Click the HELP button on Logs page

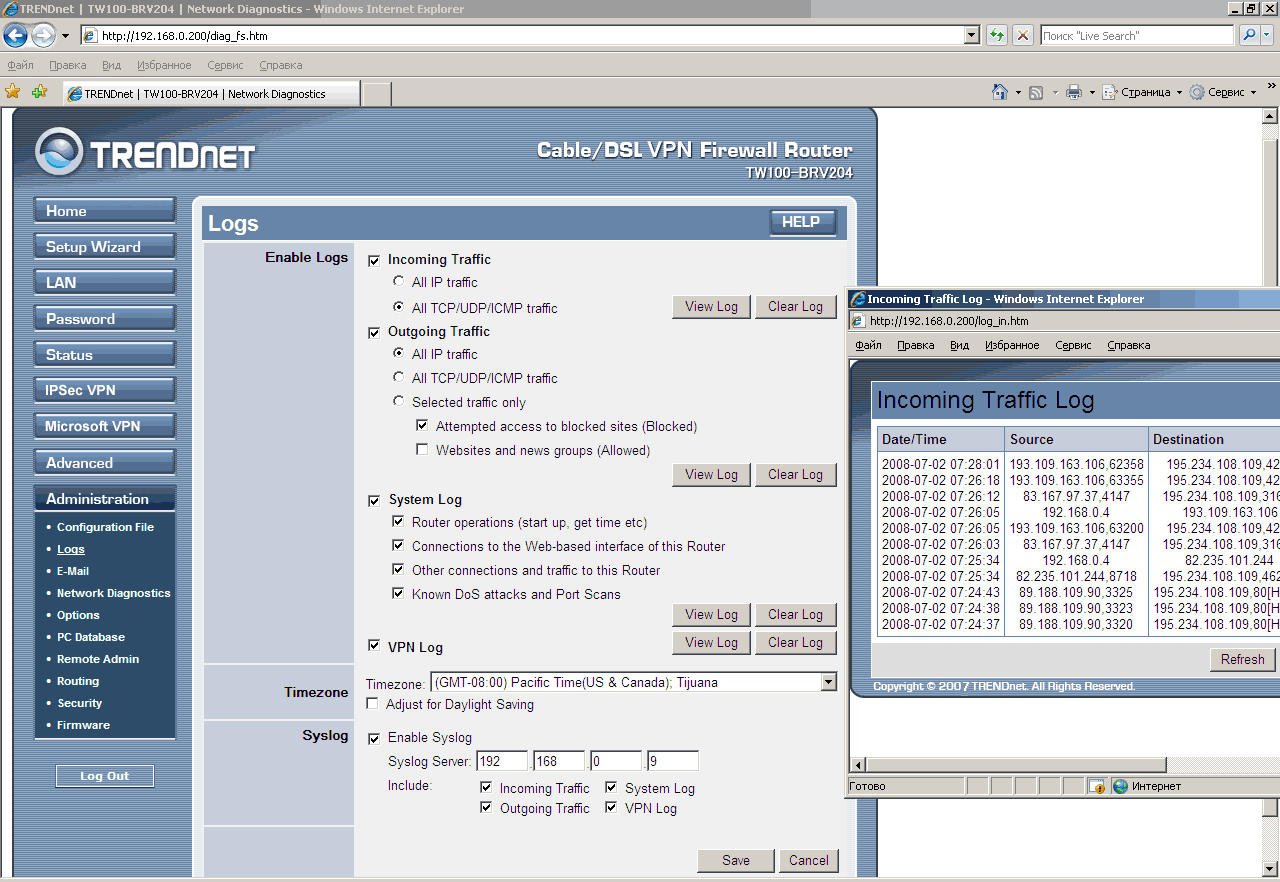click(x=802, y=223)
